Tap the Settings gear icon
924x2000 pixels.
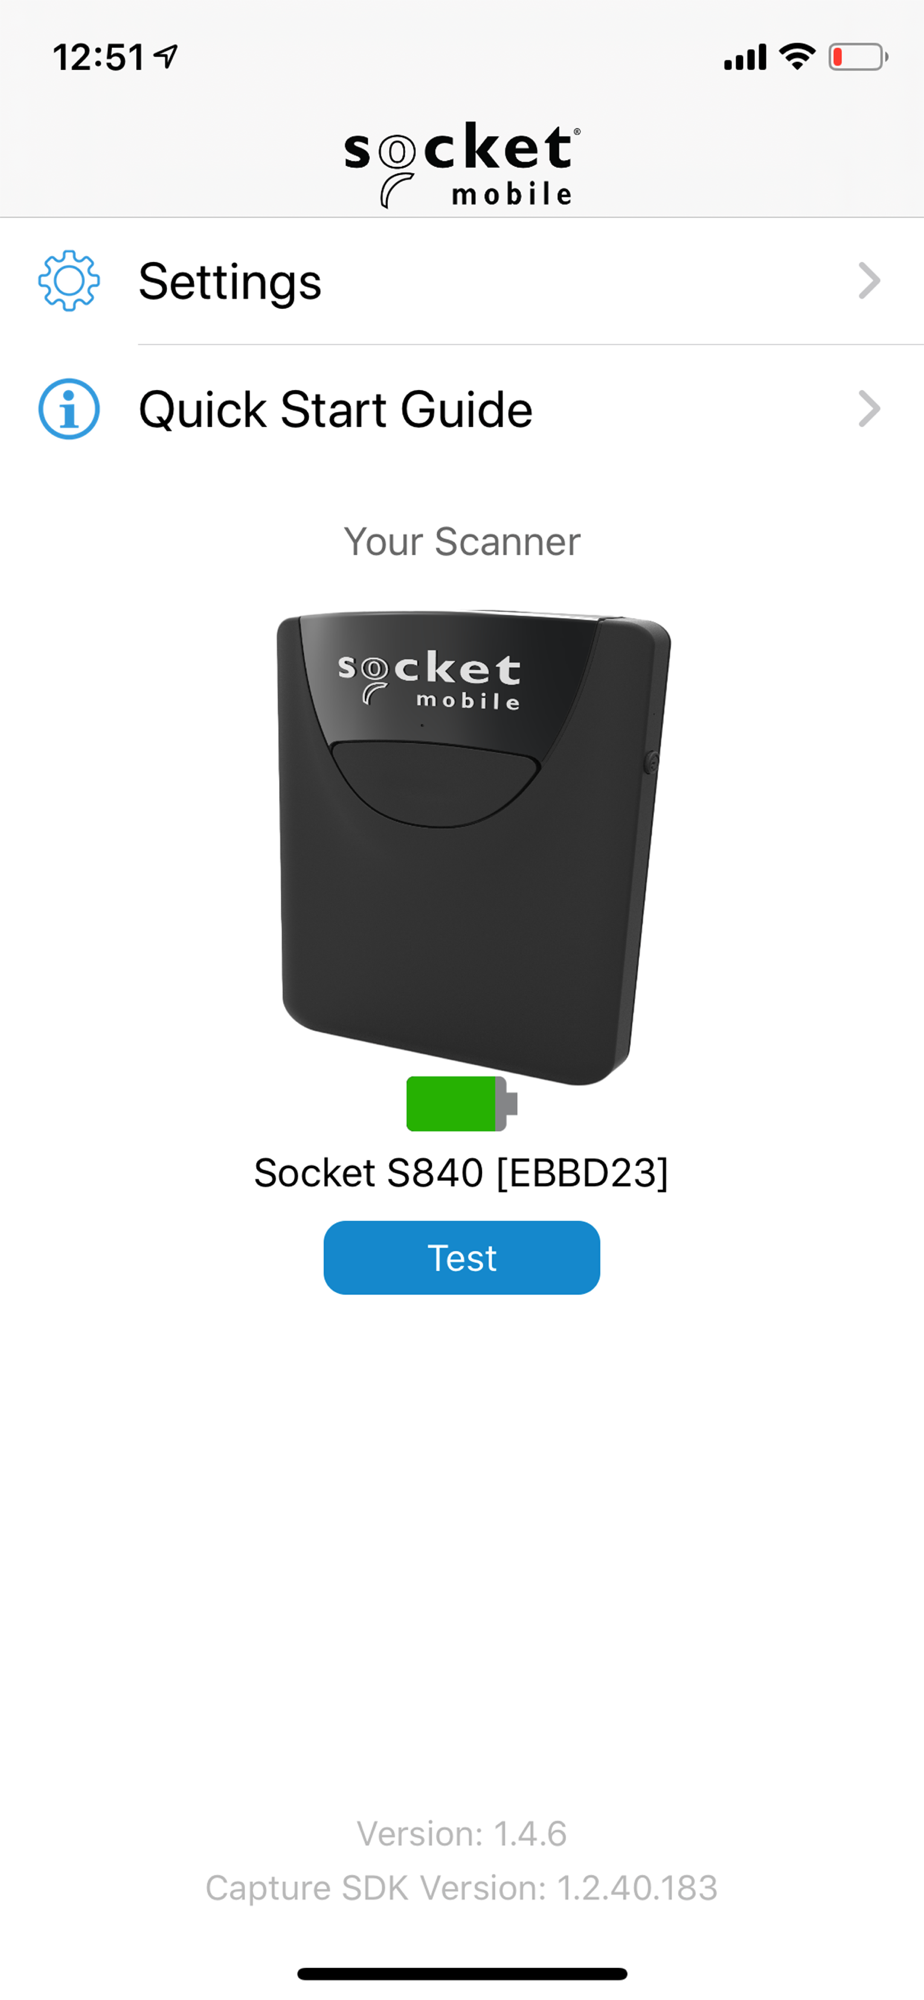[69, 281]
